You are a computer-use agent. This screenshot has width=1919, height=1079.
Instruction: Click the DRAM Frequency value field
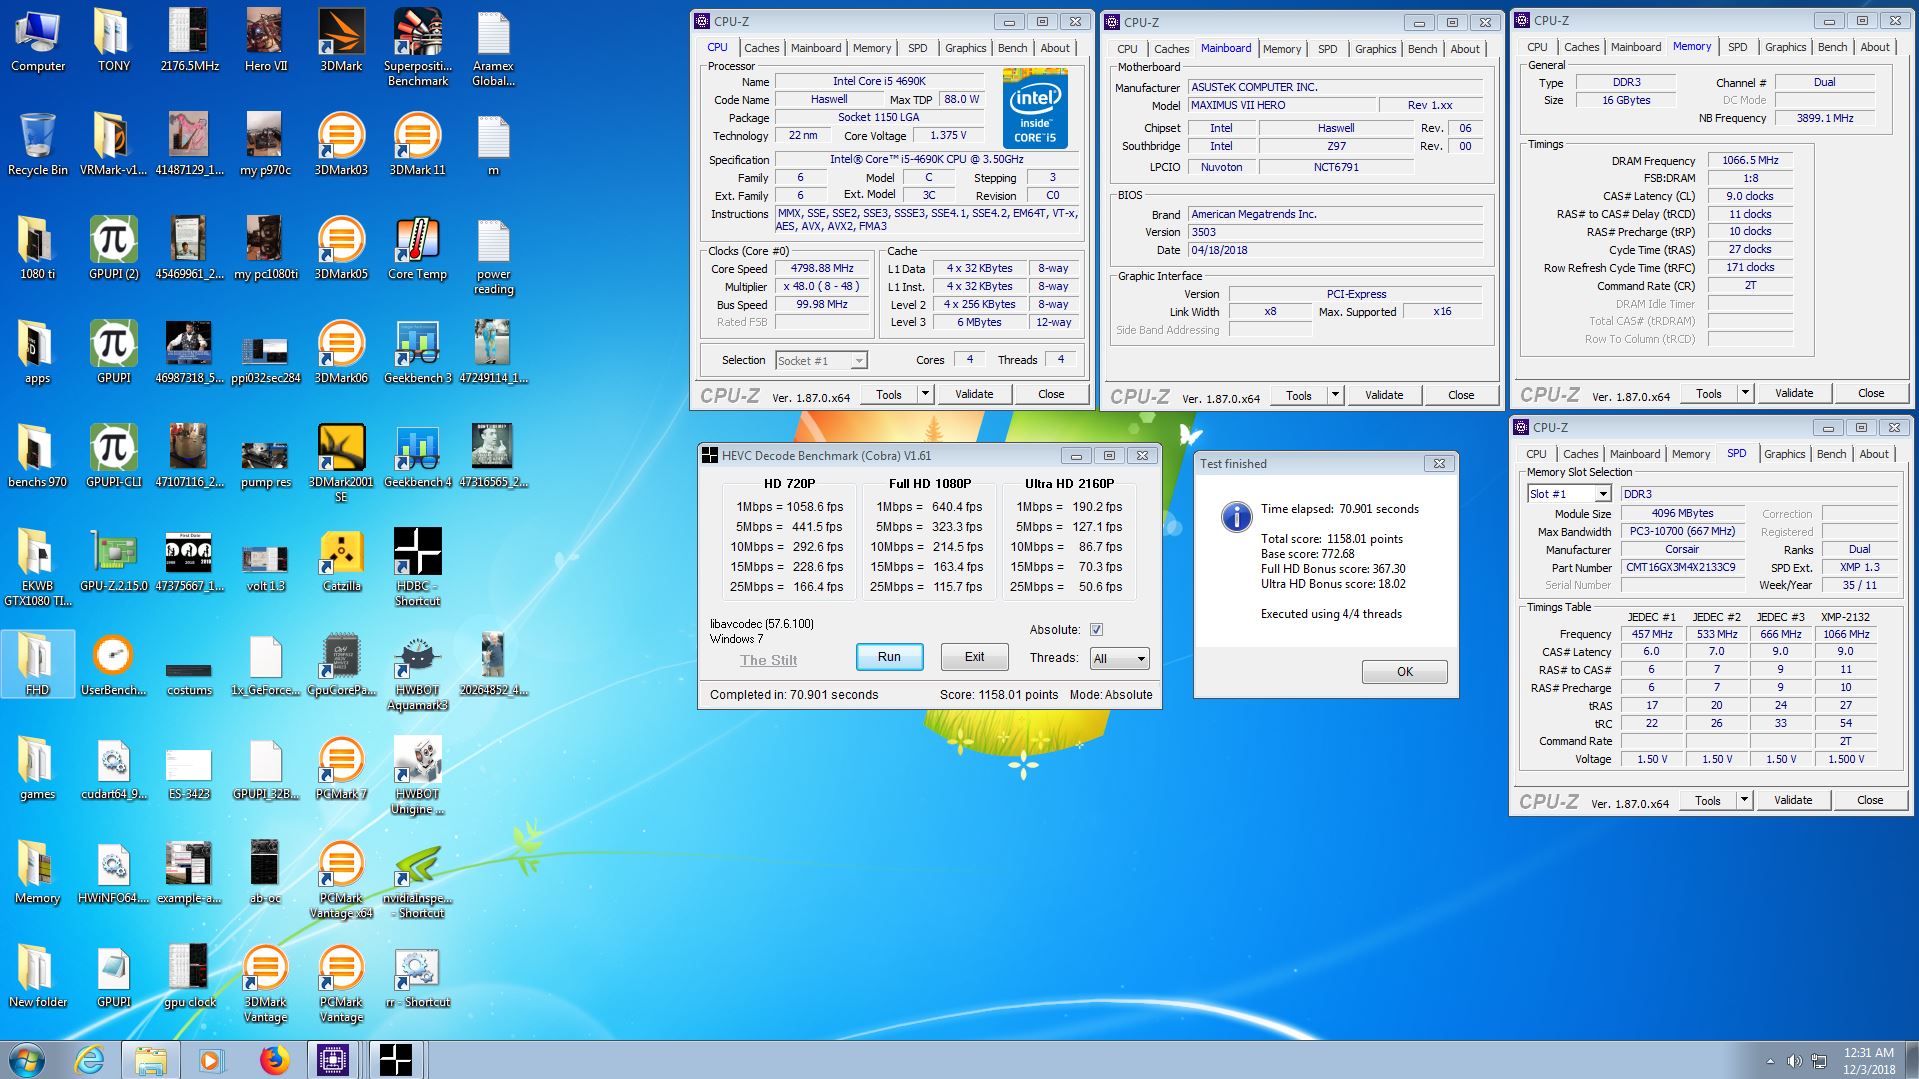tap(1750, 160)
